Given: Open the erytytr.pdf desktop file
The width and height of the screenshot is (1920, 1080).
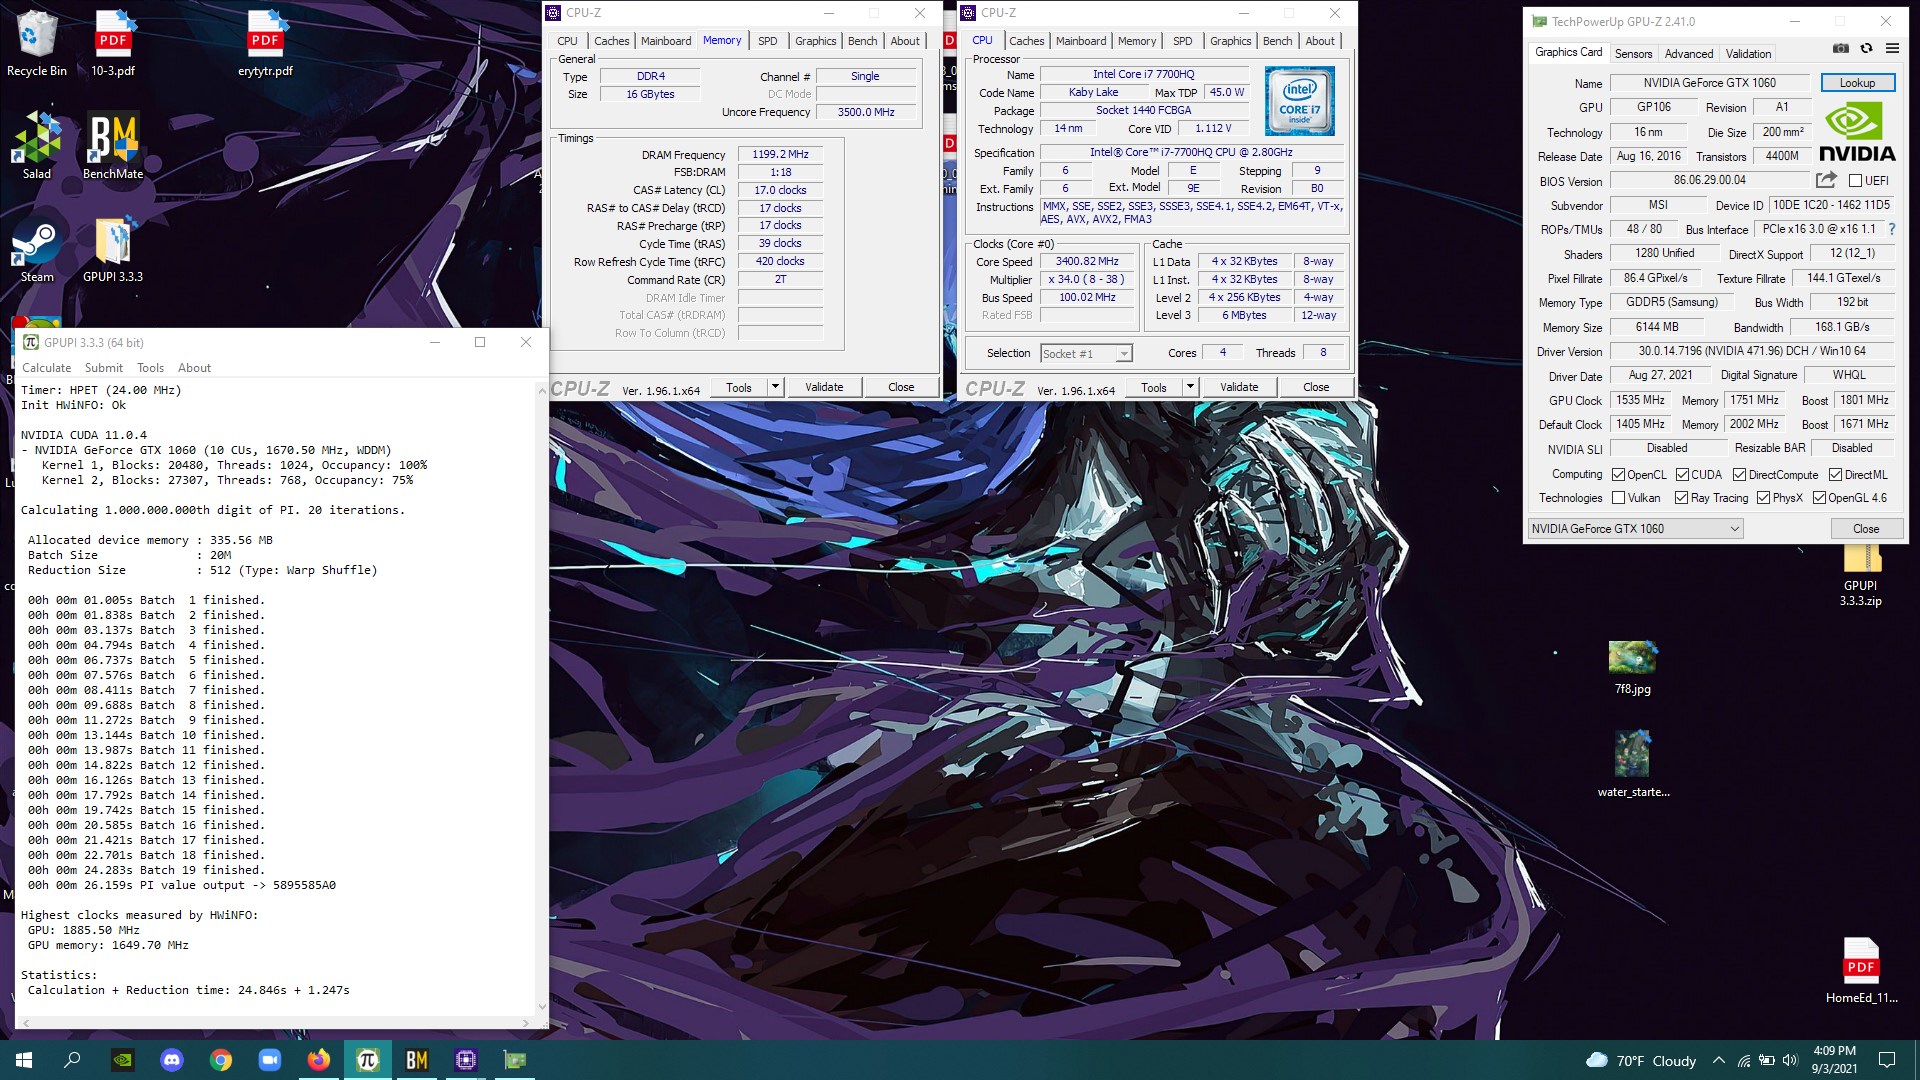Looking at the screenshot, I should point(265,43).
